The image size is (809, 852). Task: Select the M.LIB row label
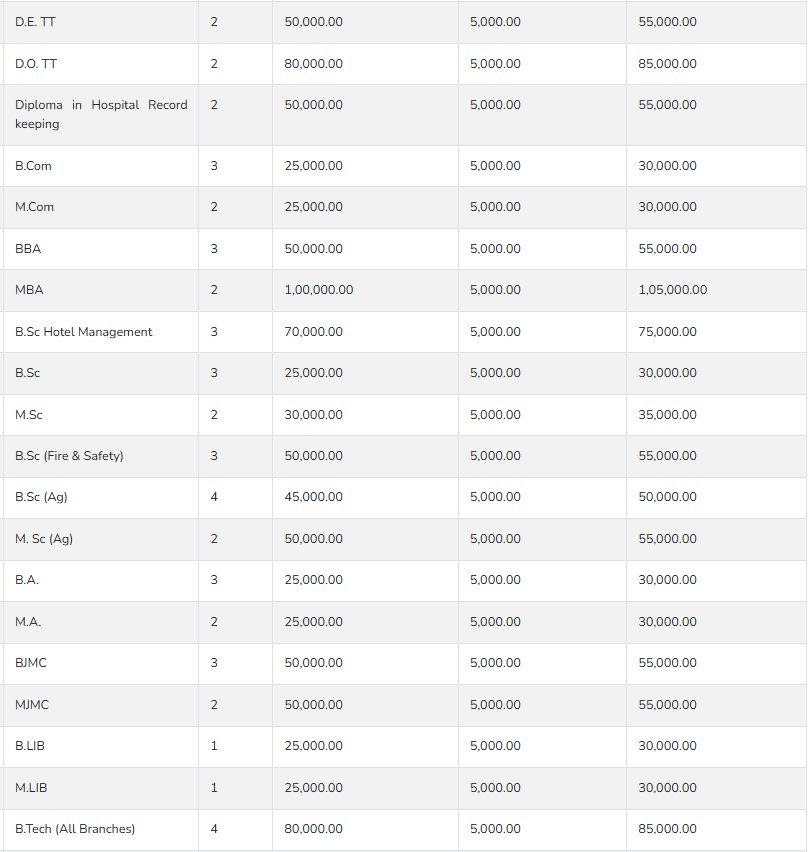point(31,788)
